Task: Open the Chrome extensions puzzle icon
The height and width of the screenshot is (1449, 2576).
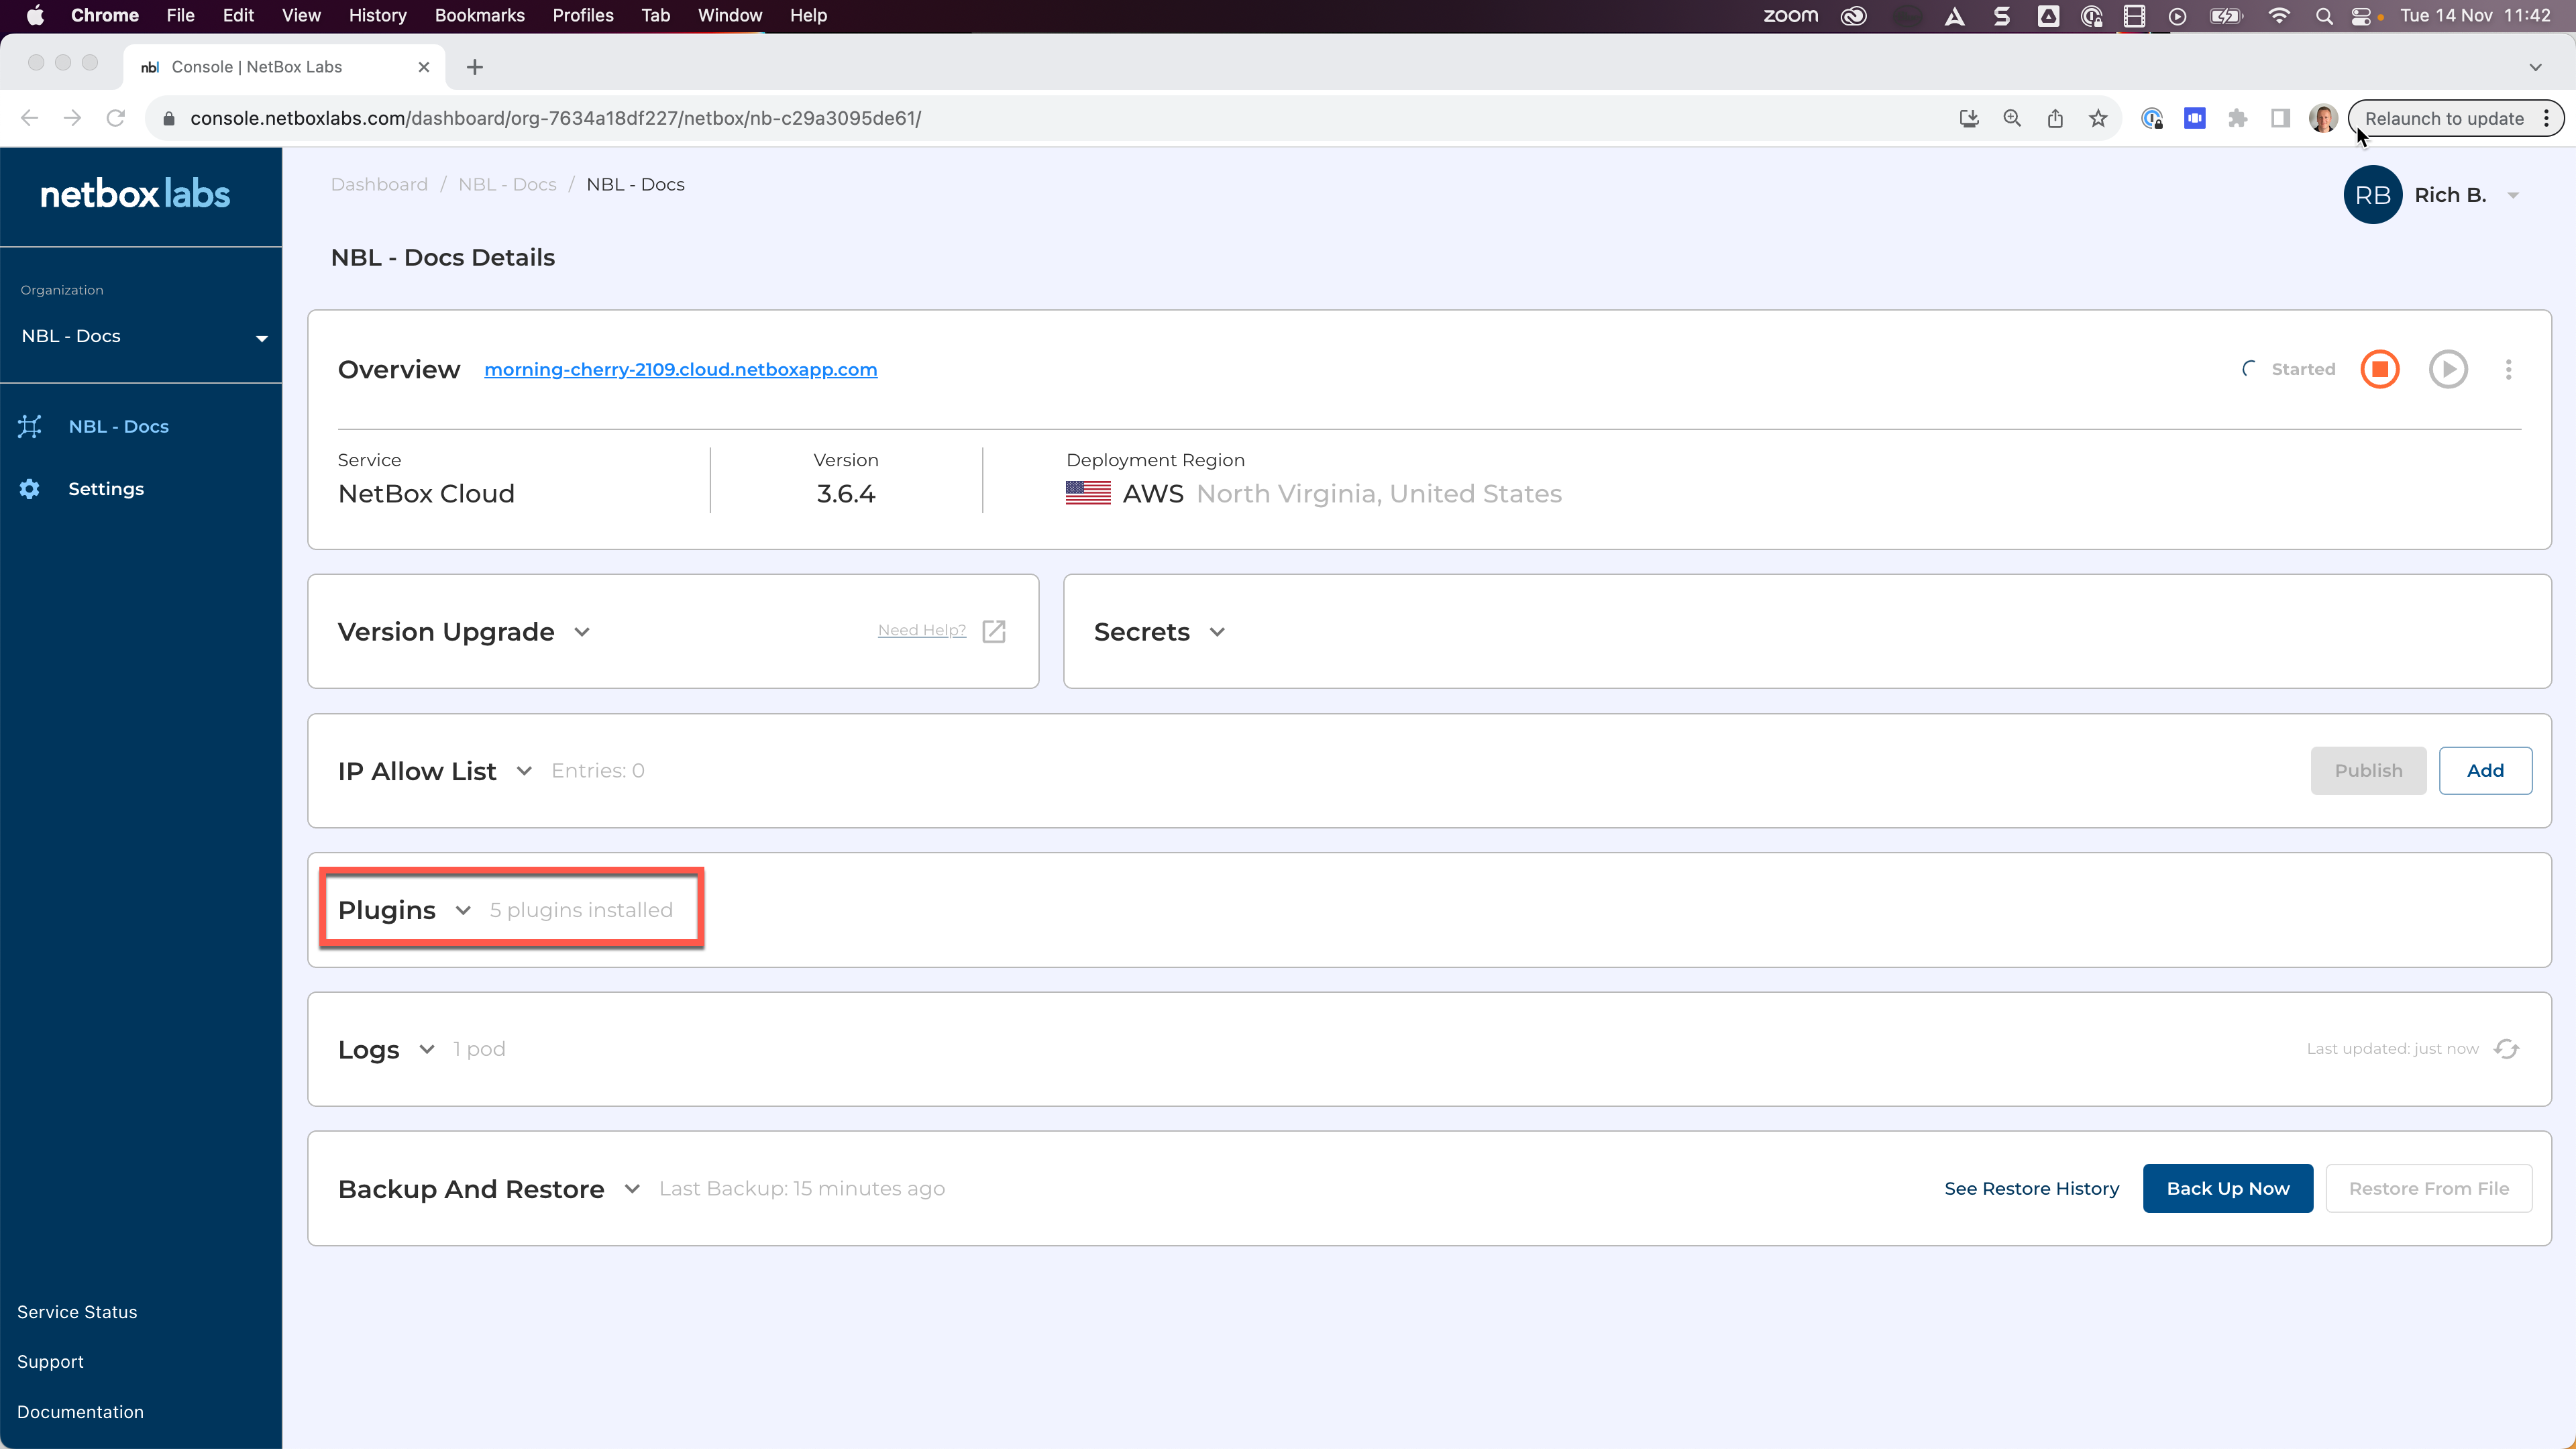Action: coord(2238,118)
